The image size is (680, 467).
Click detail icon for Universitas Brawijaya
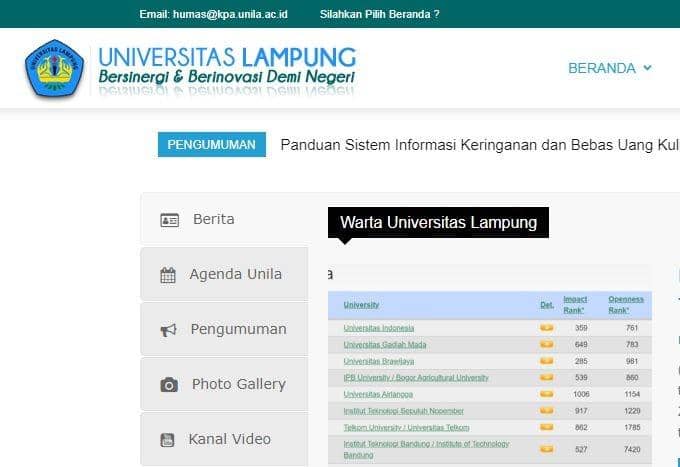pyautogui.click(x=546, y=361)
